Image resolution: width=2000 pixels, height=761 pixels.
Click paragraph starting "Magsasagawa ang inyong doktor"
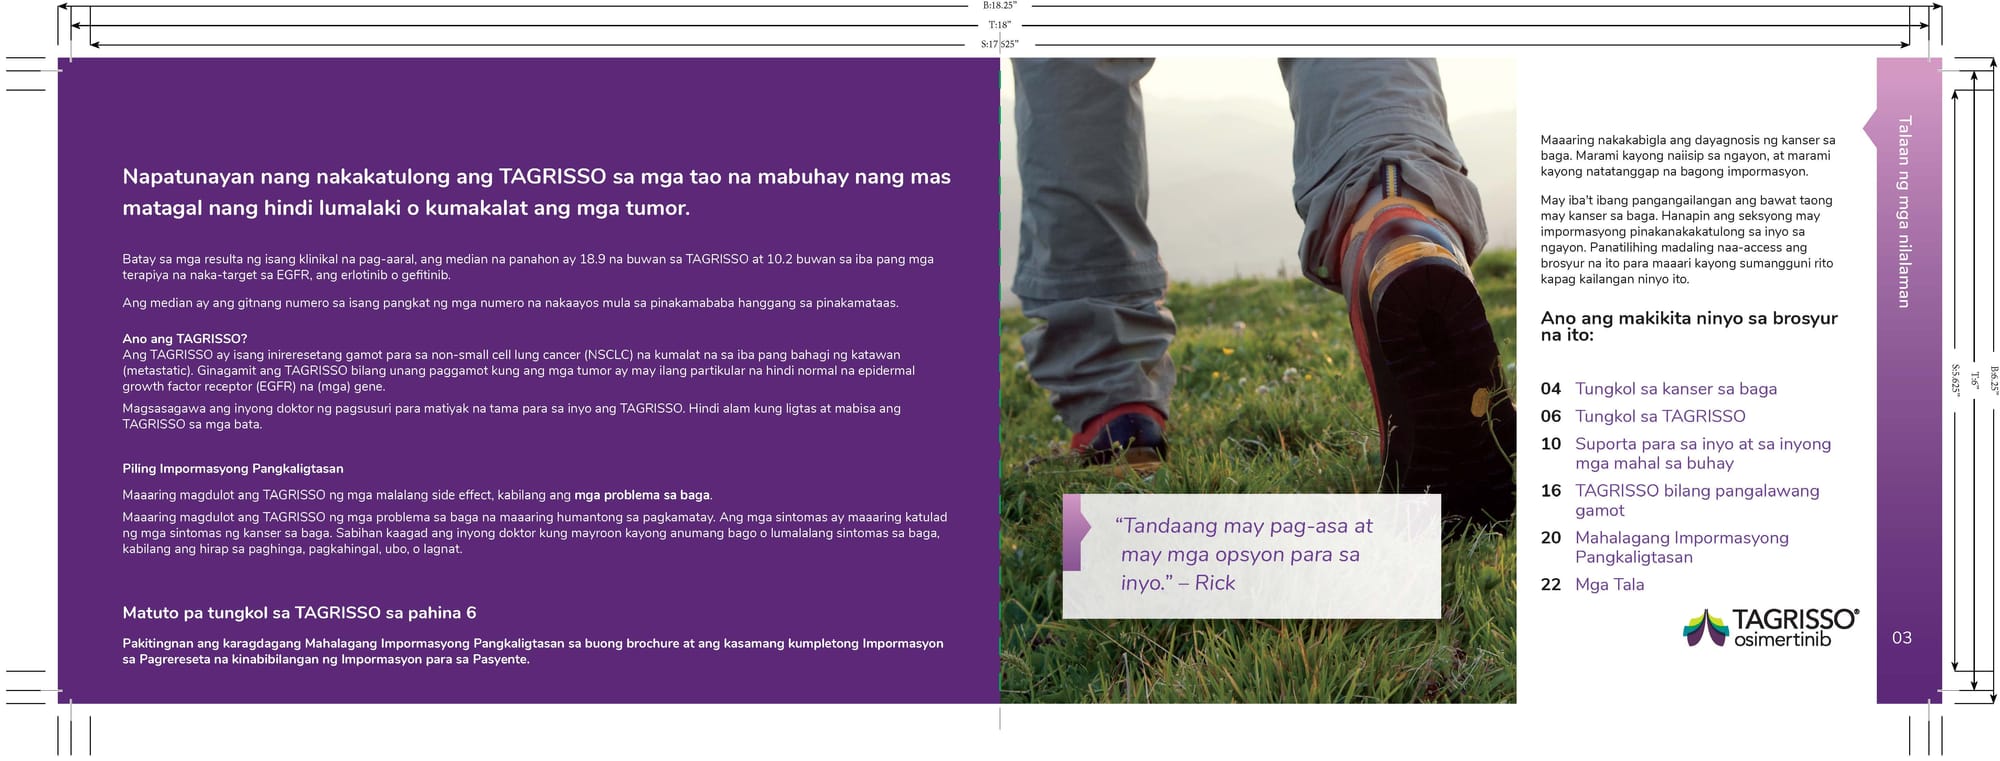tap(511, 416)
